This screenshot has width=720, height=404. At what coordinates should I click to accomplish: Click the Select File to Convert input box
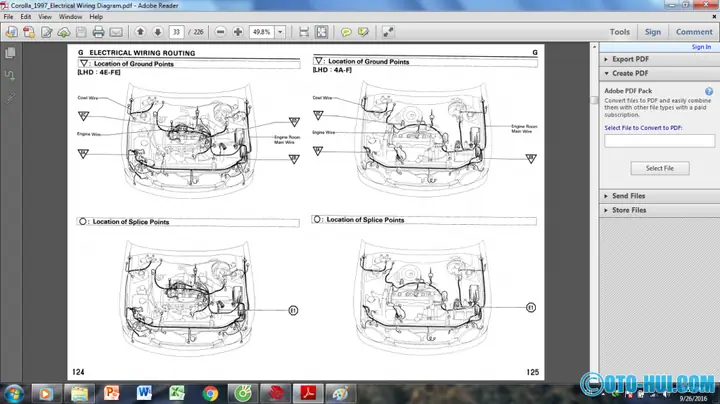[x=659, y=141]
